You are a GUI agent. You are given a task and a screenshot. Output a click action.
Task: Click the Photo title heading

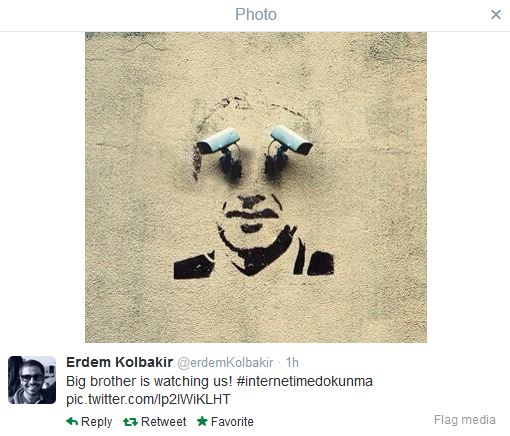[x=256, y=14]
